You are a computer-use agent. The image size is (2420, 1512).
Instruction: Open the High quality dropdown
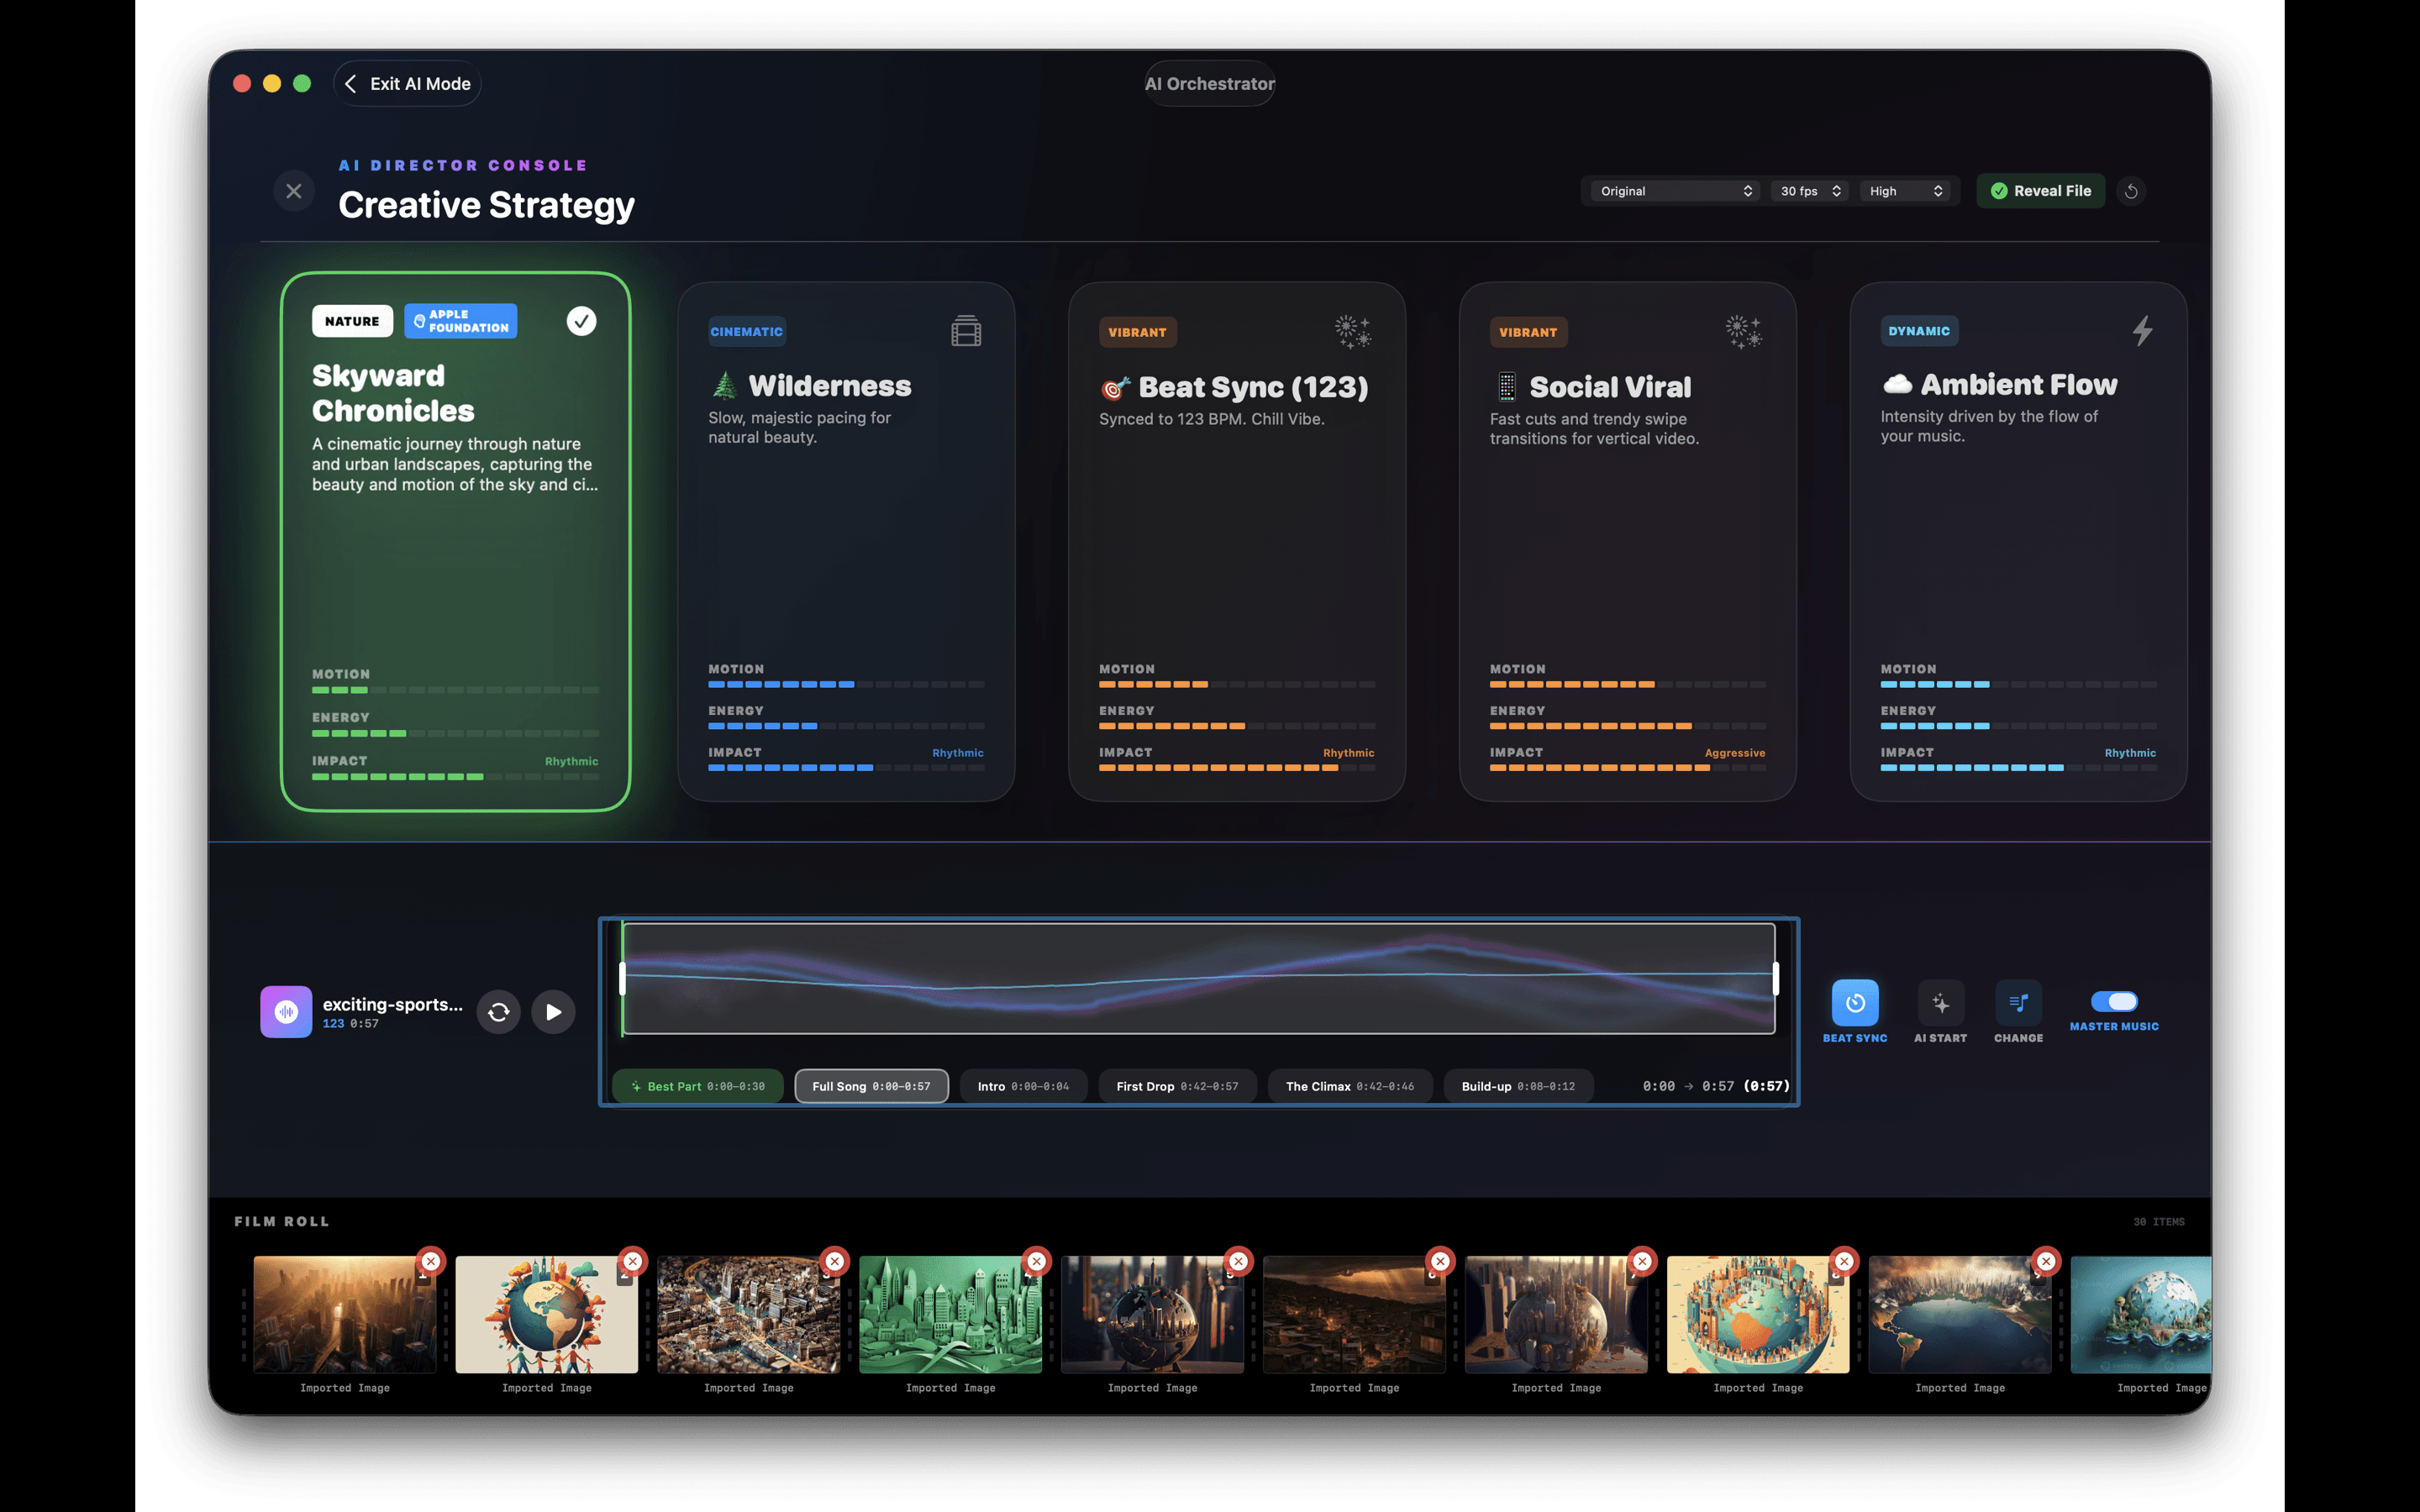[x=1905, y=190]
